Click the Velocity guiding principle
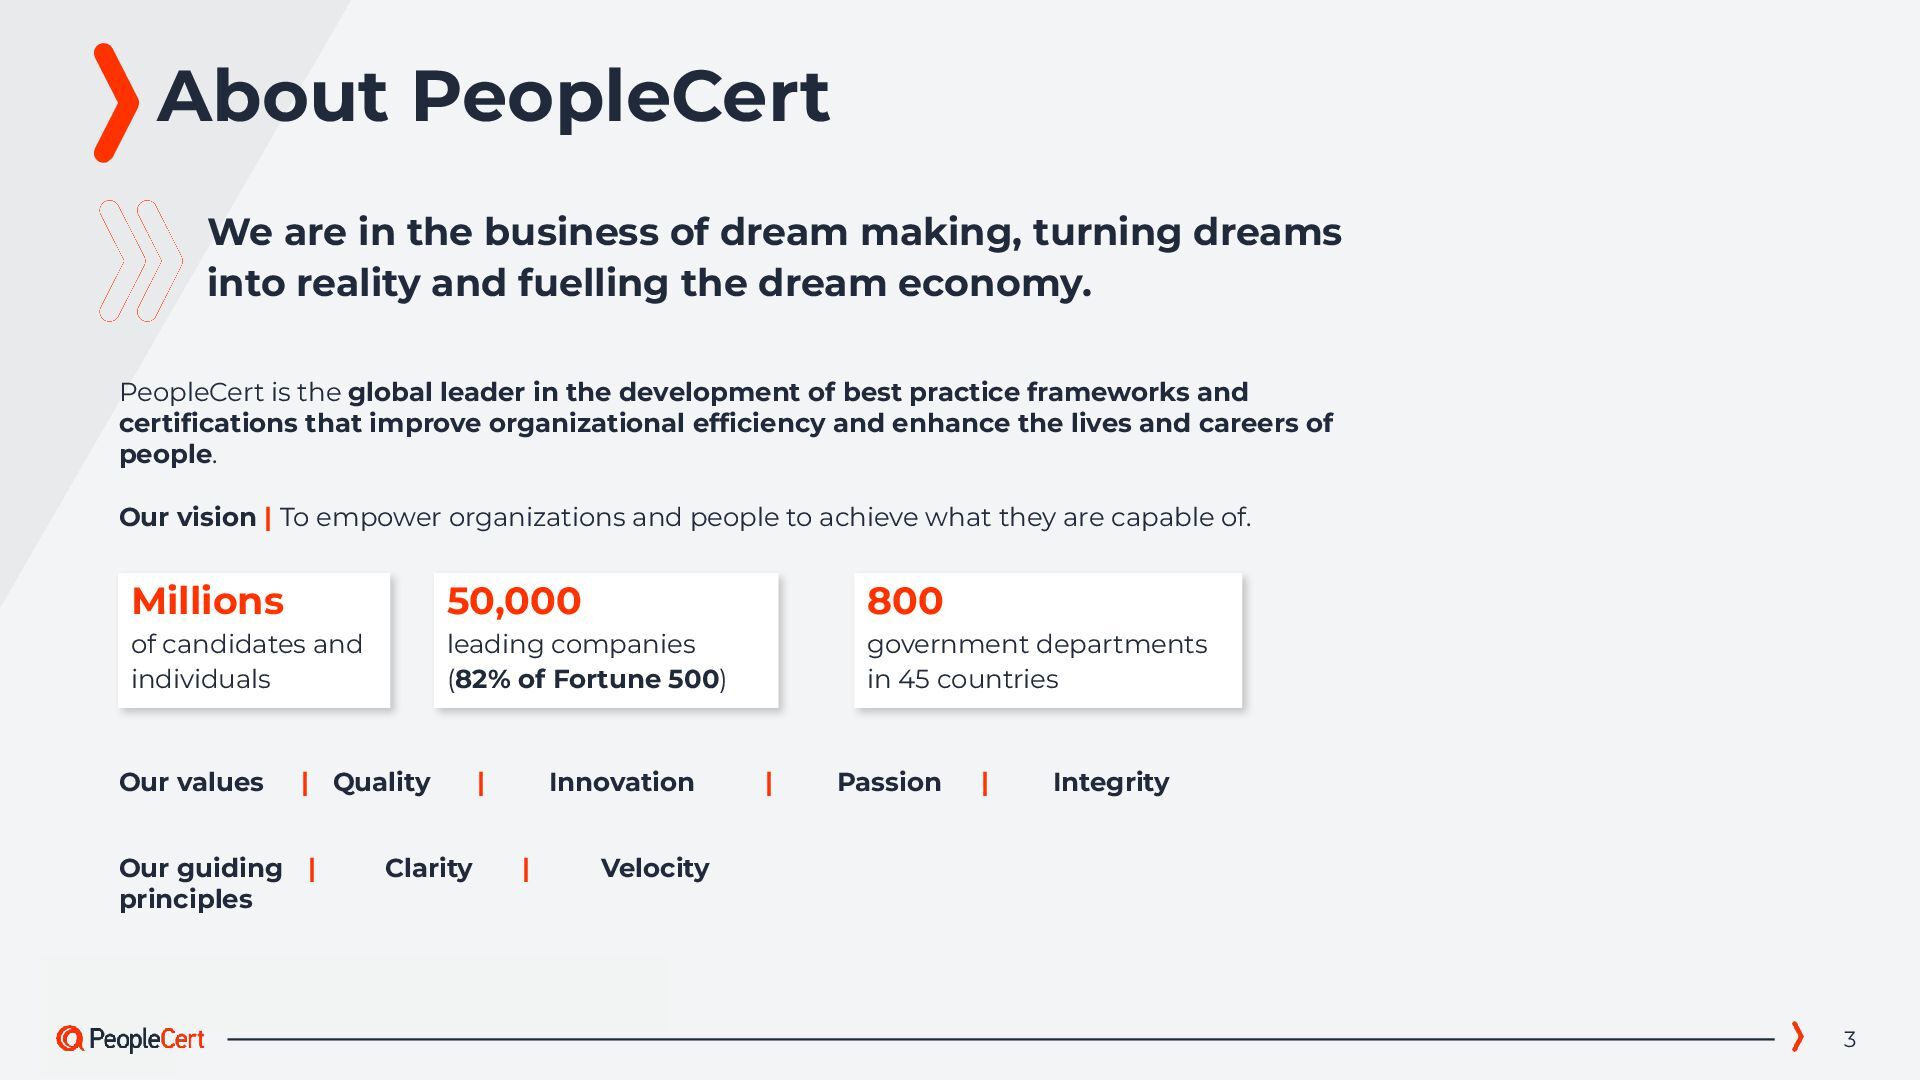 click(x=654, y=868)
